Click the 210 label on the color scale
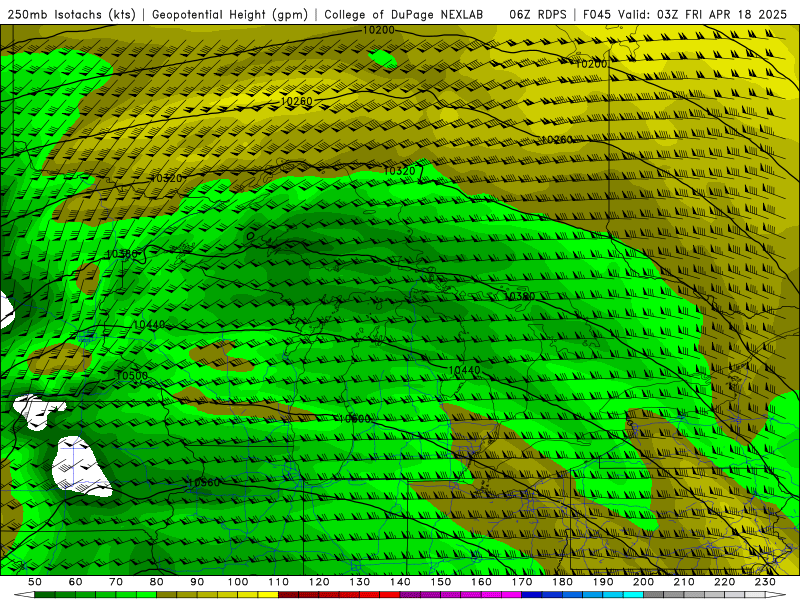Image resolution: width=800 pixels, height=600 pixels. click(x=684, y=582)
